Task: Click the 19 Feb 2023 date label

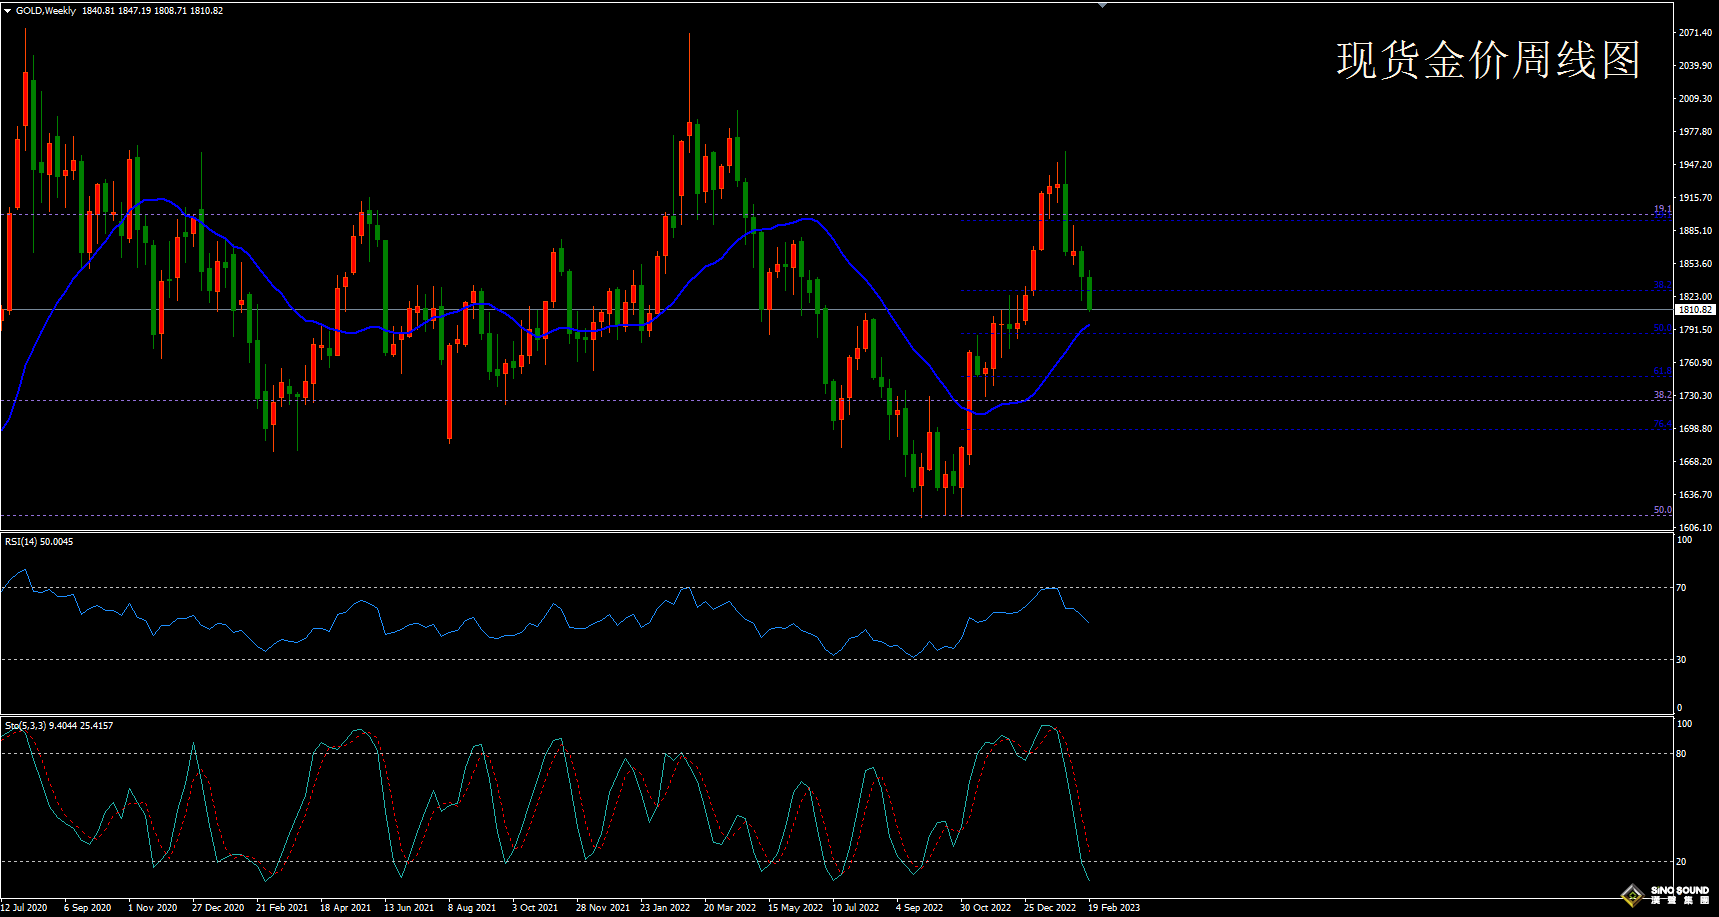Action: pos(1114,908)
